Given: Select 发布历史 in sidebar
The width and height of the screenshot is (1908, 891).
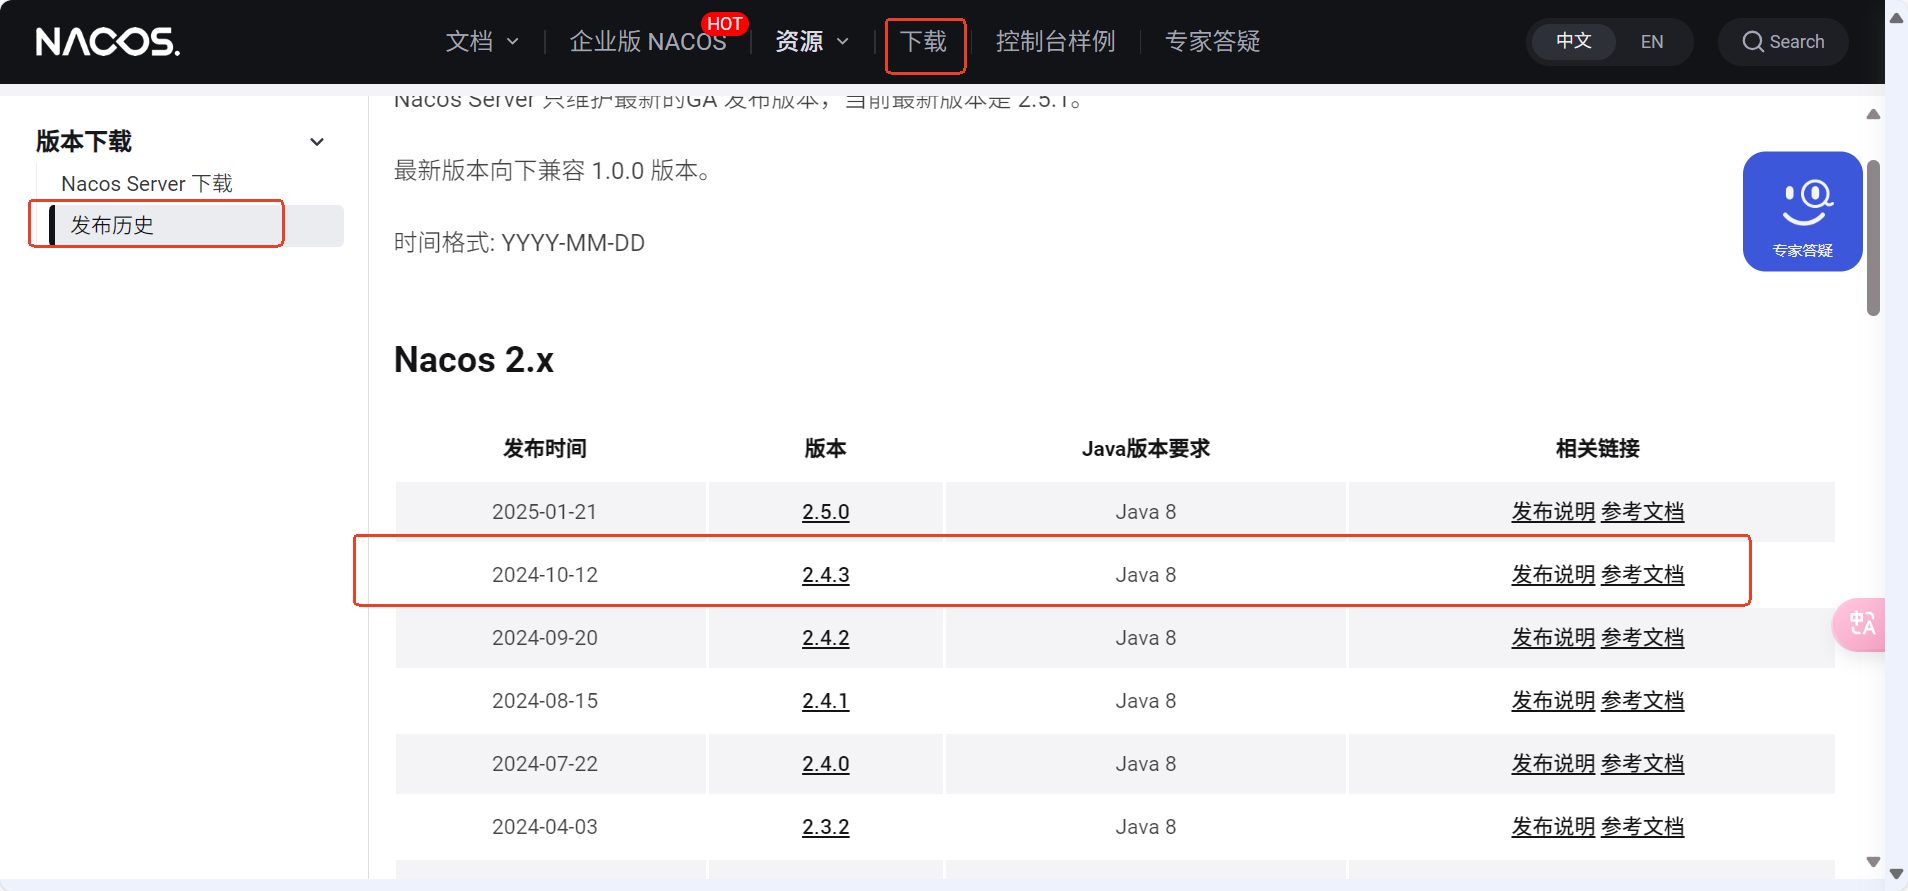Looking at the screenshot, I should [196, 226].
